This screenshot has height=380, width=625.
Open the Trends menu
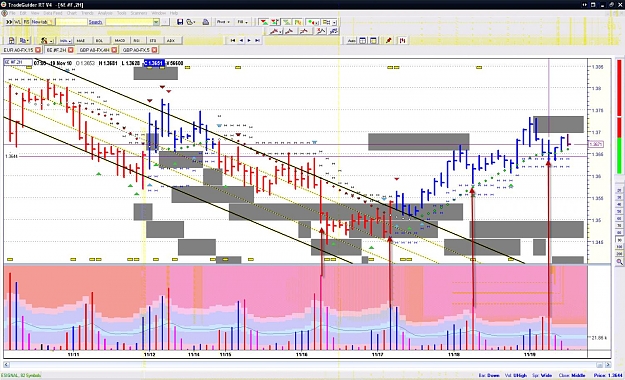(87, 13)
